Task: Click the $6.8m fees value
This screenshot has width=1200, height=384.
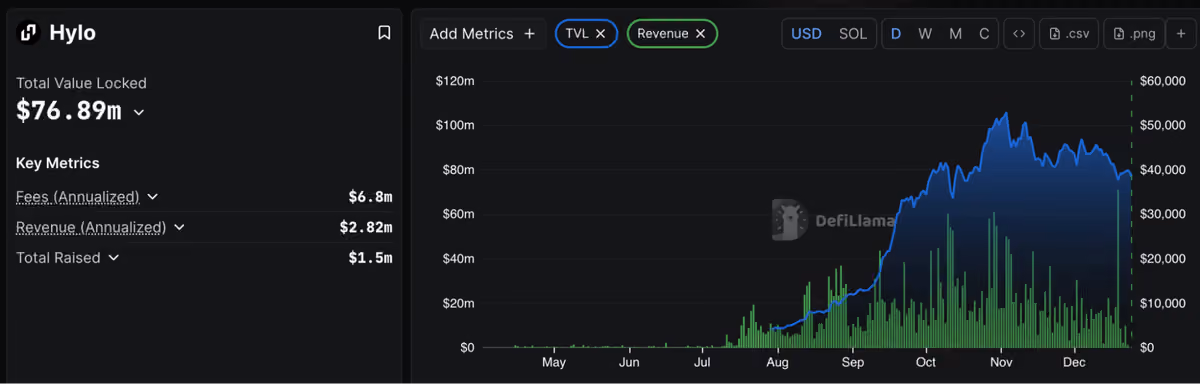Action: pyautogui.click(x=370, y=197)
